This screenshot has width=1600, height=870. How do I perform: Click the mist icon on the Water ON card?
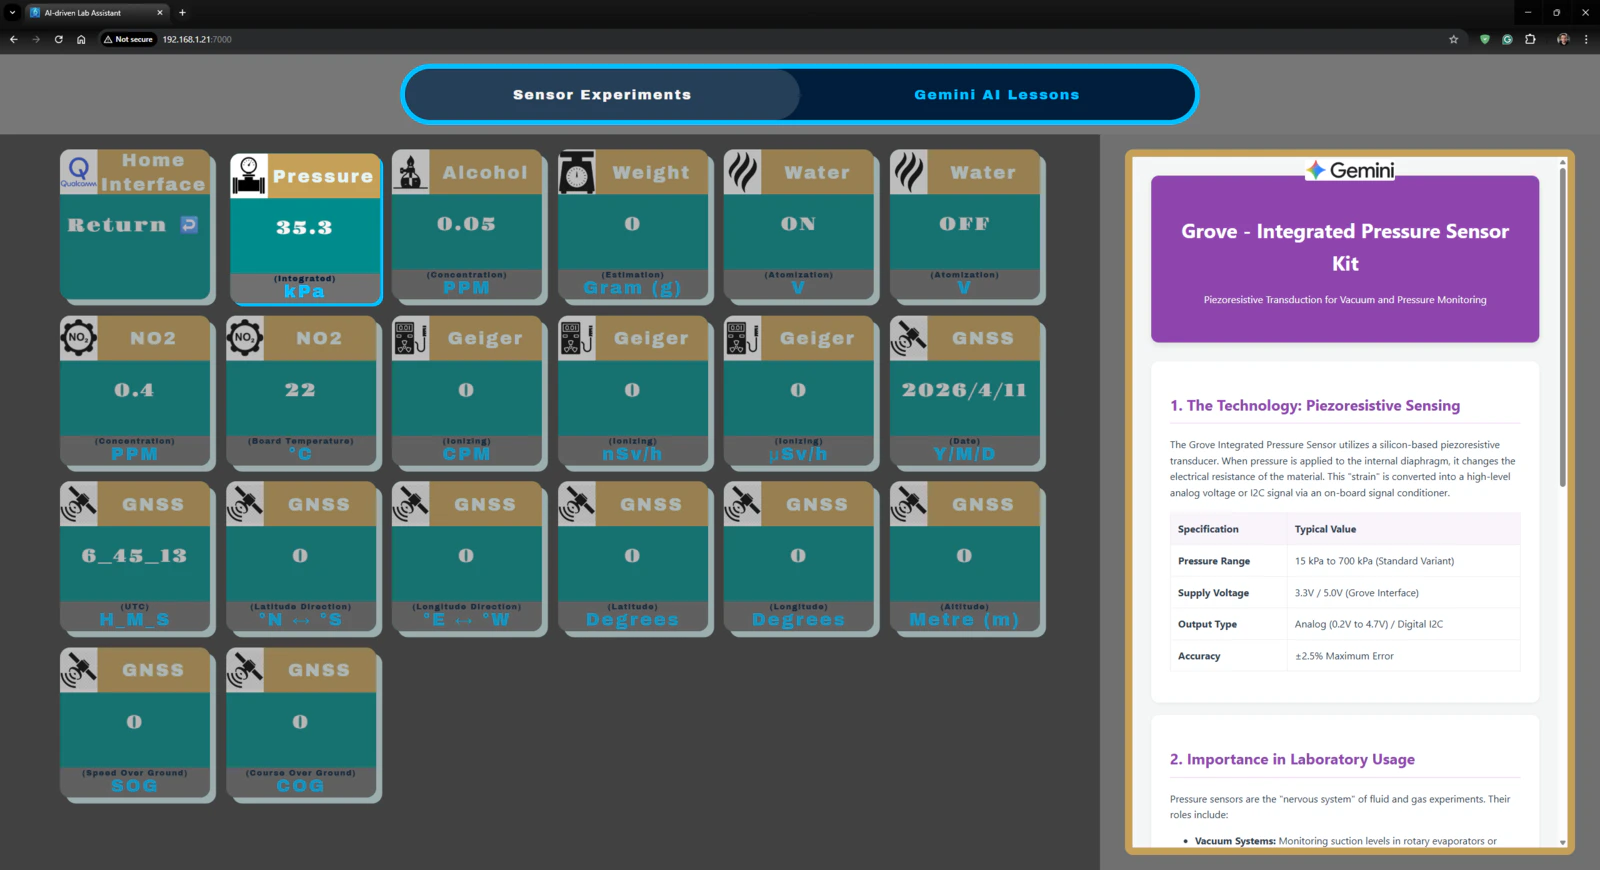(743, 172)
